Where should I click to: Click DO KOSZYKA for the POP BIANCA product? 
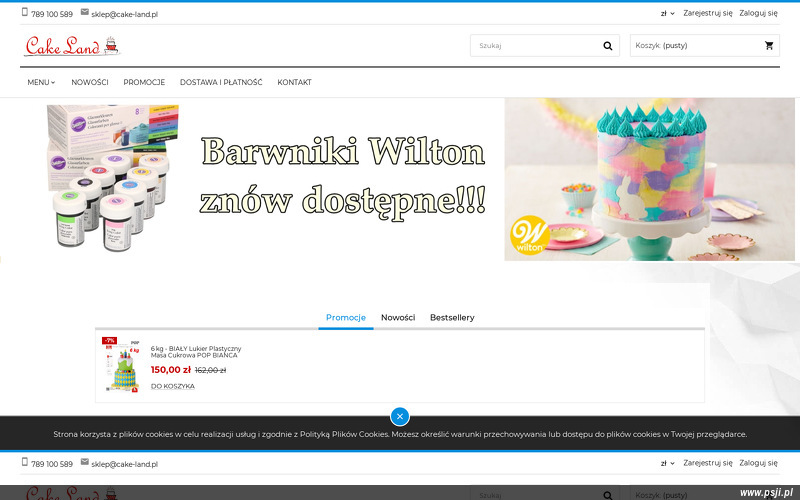tap(172, 386)
